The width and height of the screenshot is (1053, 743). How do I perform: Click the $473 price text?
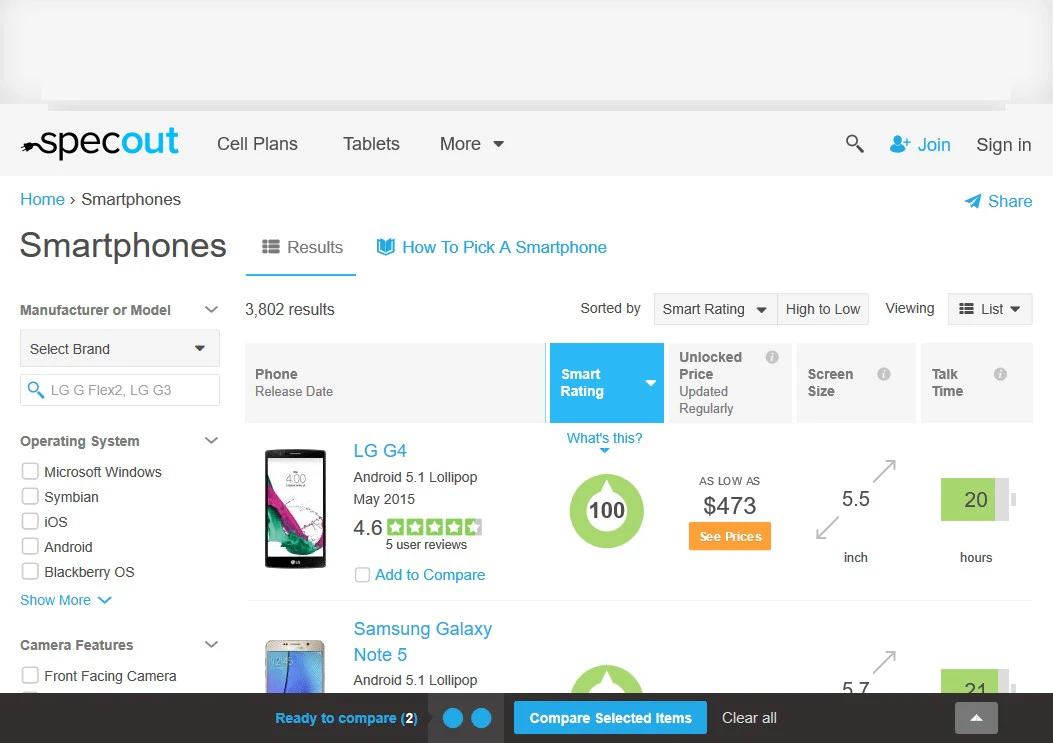[729, 506]
